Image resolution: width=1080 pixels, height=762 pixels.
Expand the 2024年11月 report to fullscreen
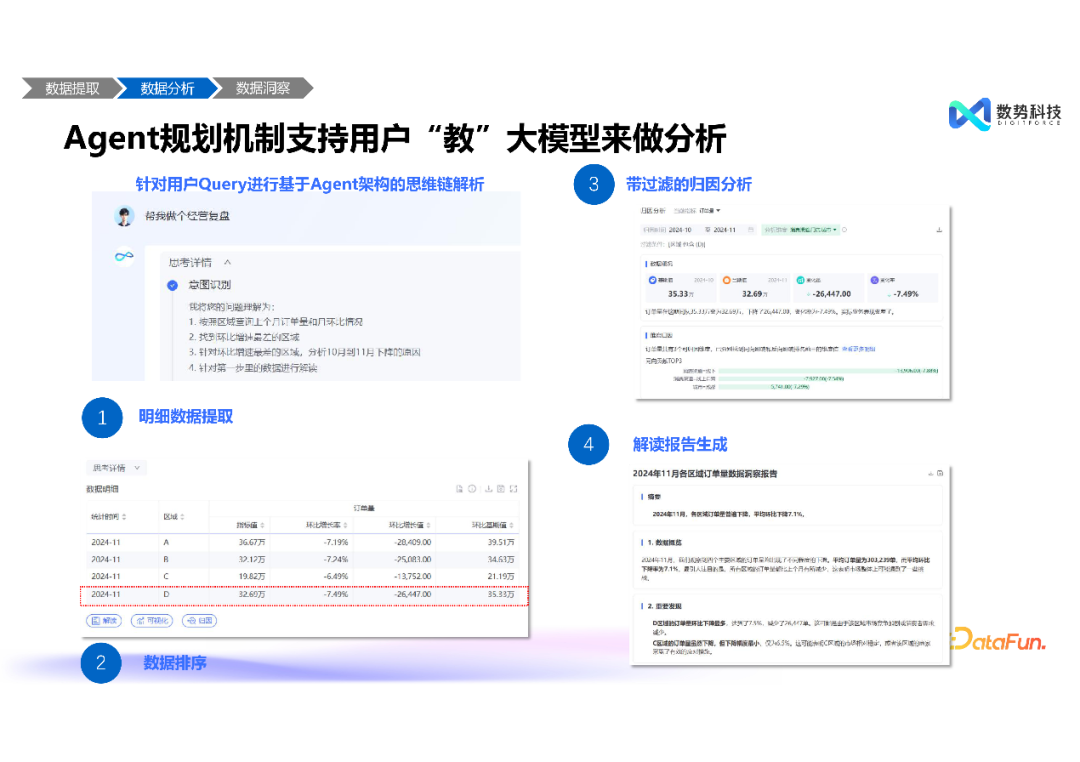click(940, 473)
